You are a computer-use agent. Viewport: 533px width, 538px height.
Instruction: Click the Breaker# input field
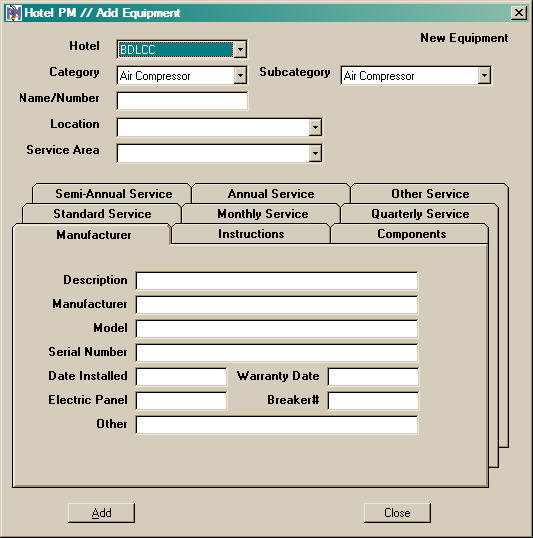click(x=373, y=401)
